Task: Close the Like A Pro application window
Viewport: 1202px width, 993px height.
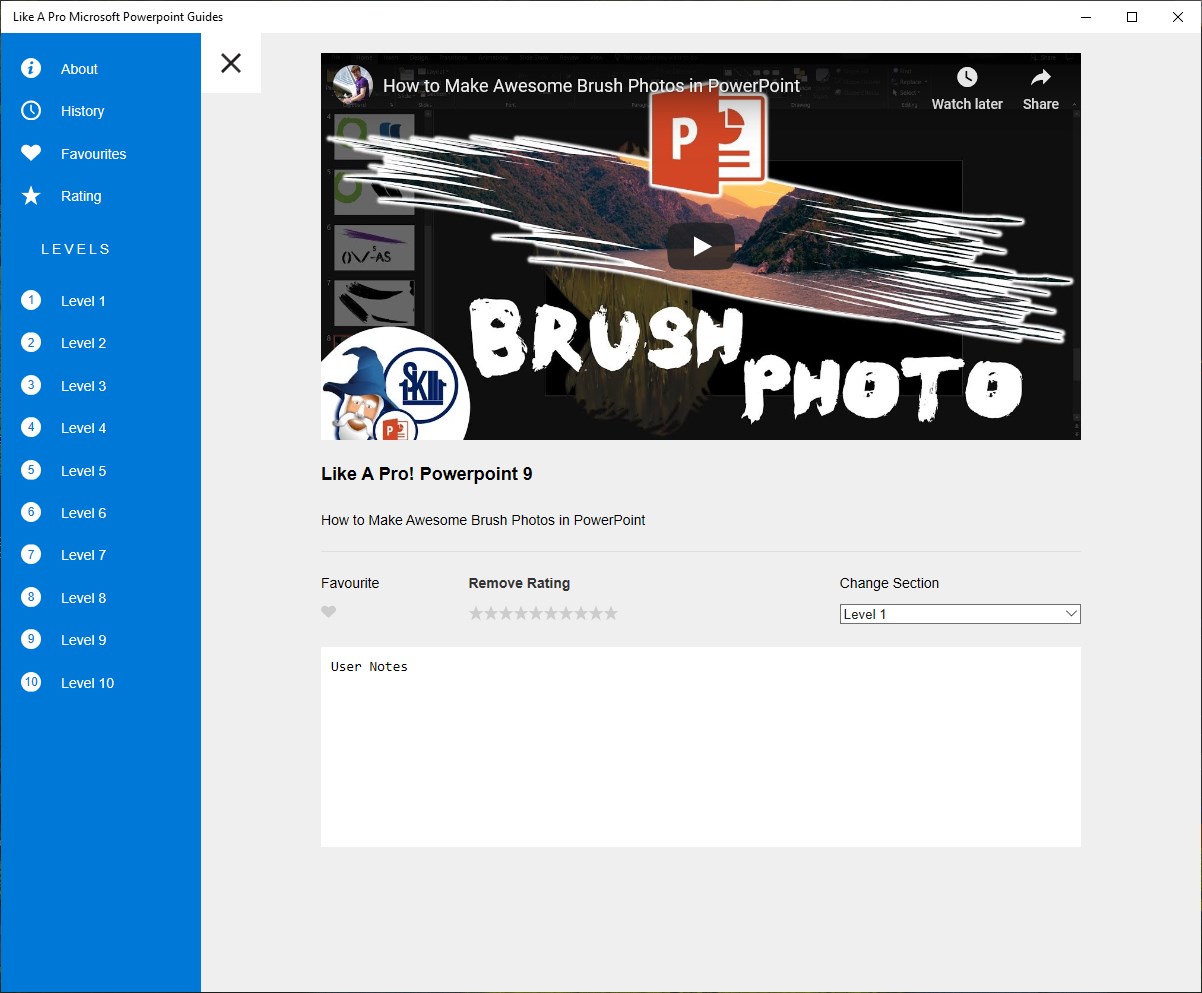Action: coord(1178,17)
